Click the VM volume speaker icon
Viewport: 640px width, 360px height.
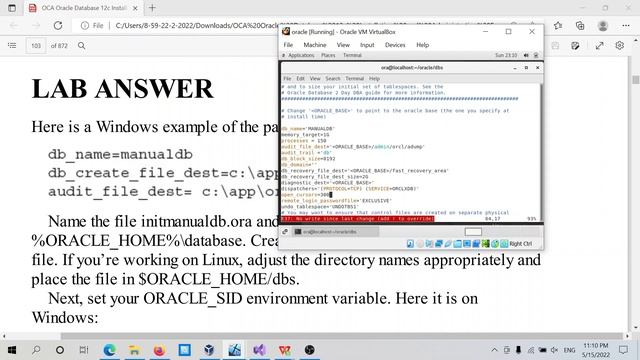(526, 55)
